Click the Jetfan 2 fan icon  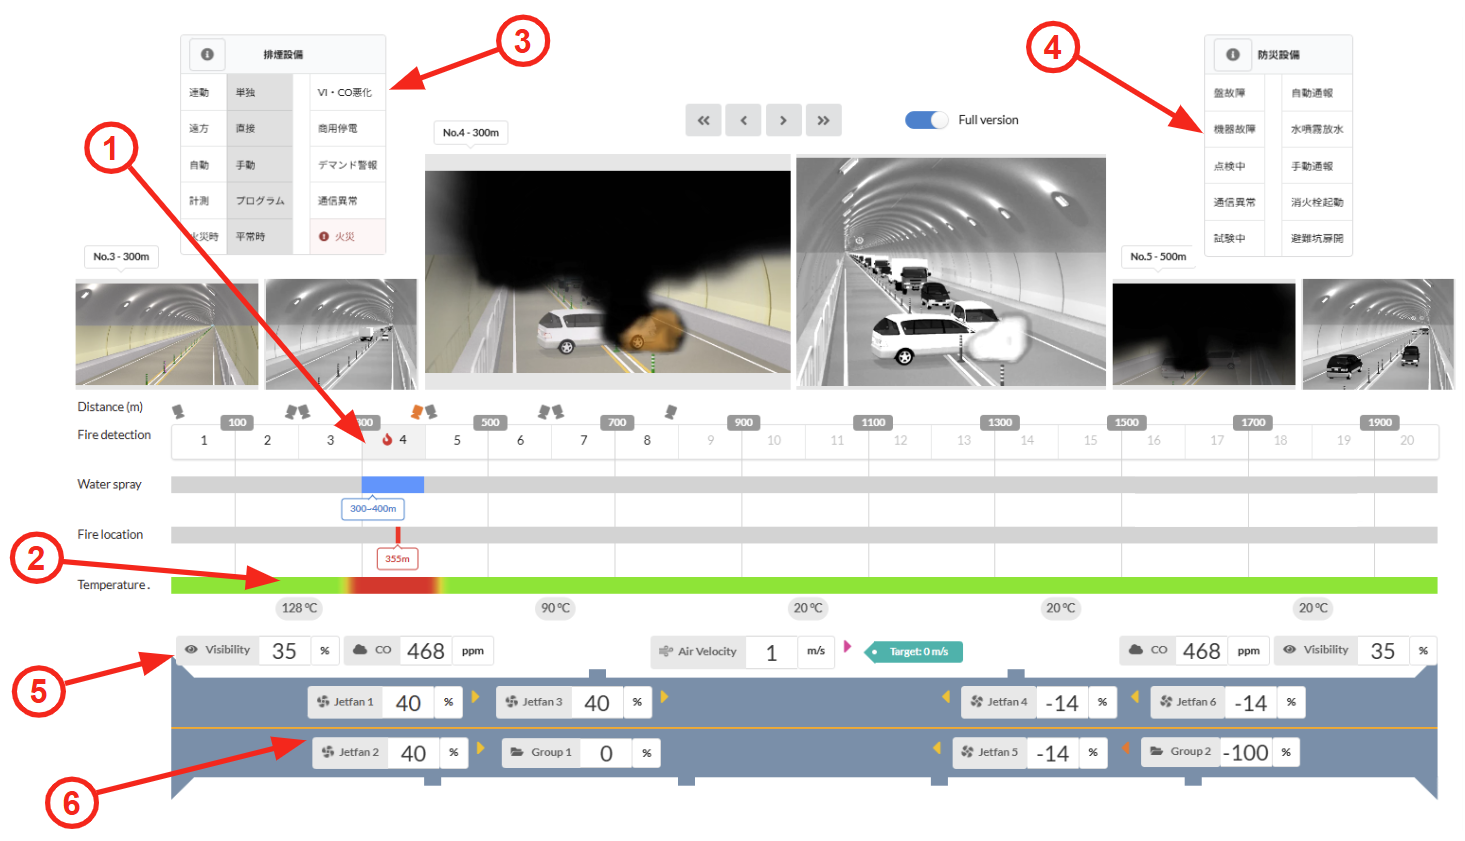[328, 752]
